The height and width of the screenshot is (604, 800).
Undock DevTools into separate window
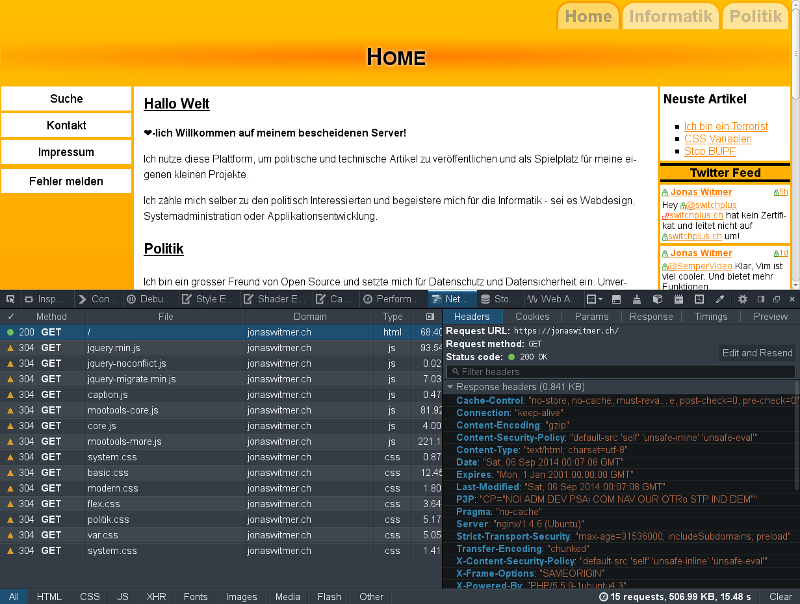[776, 298]
